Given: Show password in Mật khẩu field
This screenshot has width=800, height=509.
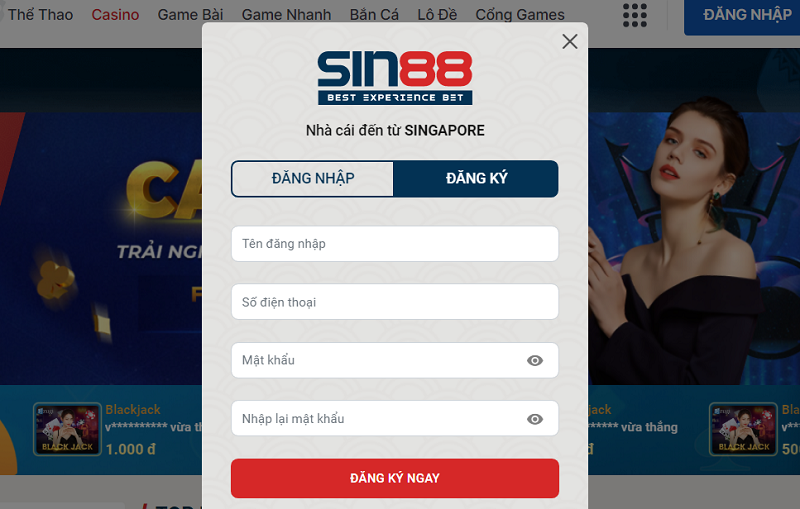Looking at the screenshot, I should click(x=535, y=361).
